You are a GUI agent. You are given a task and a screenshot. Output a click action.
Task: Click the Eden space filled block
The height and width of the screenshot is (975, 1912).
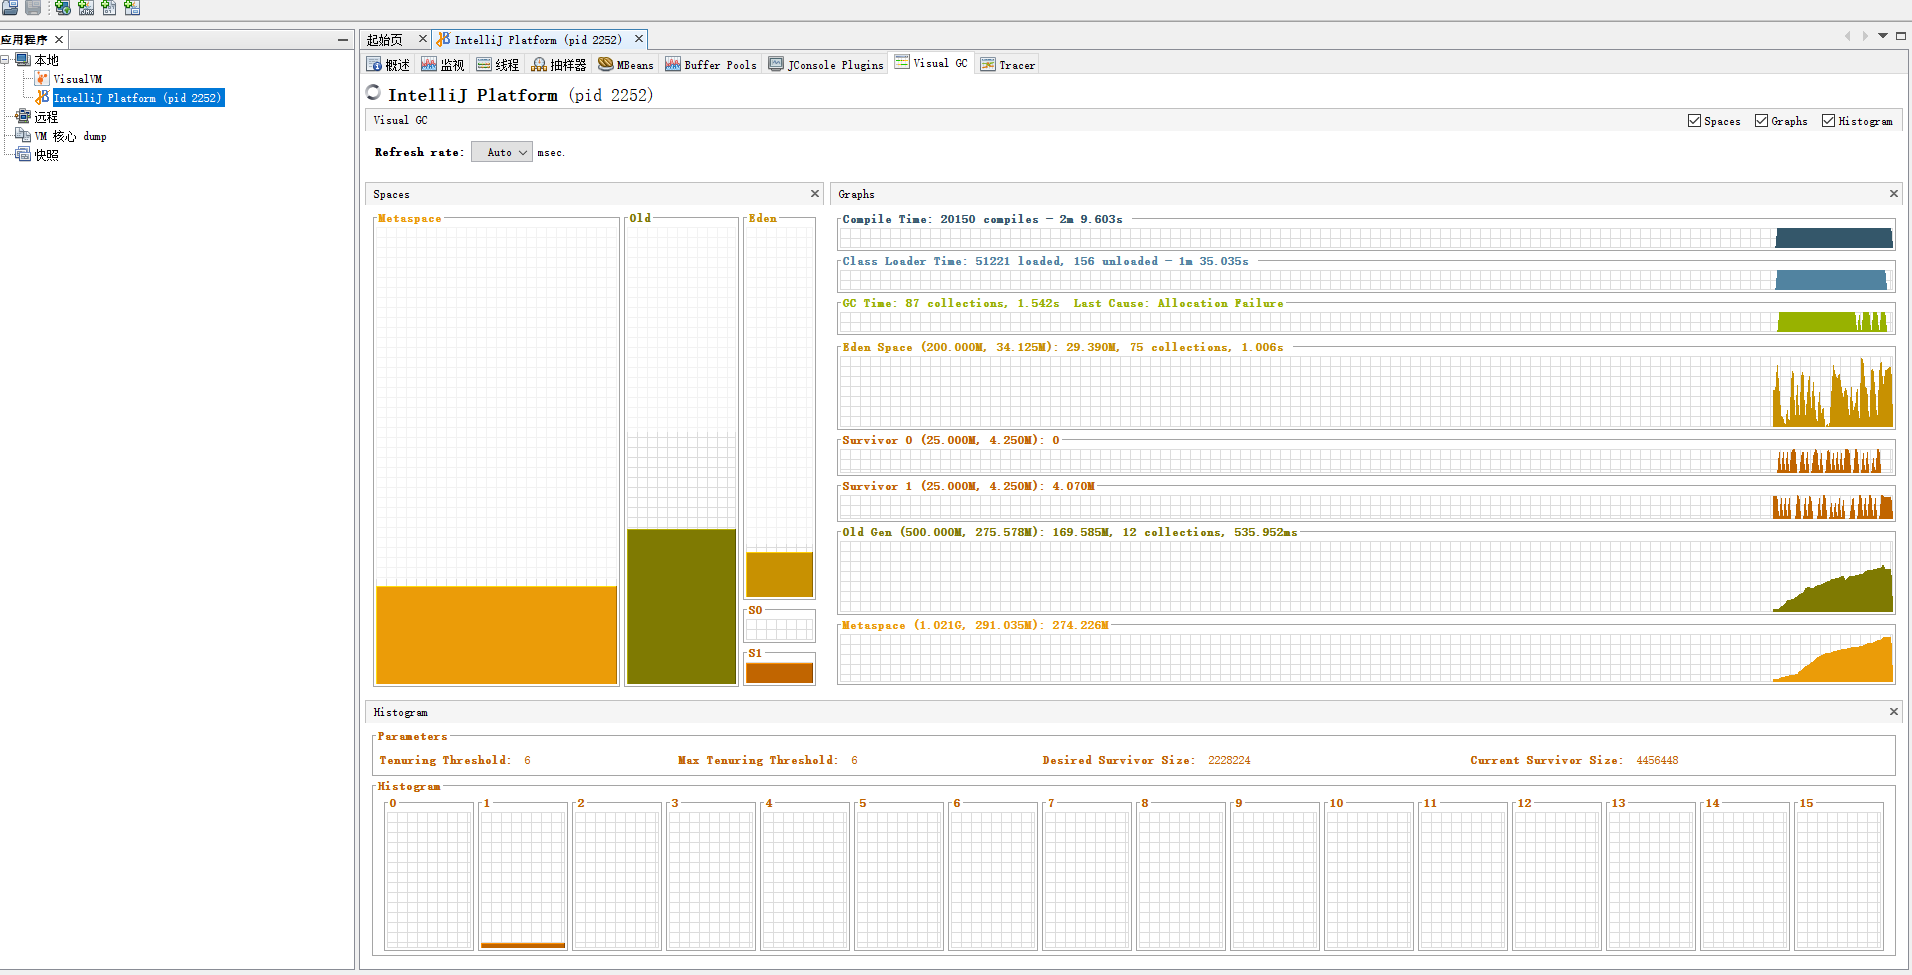(779, 574)
